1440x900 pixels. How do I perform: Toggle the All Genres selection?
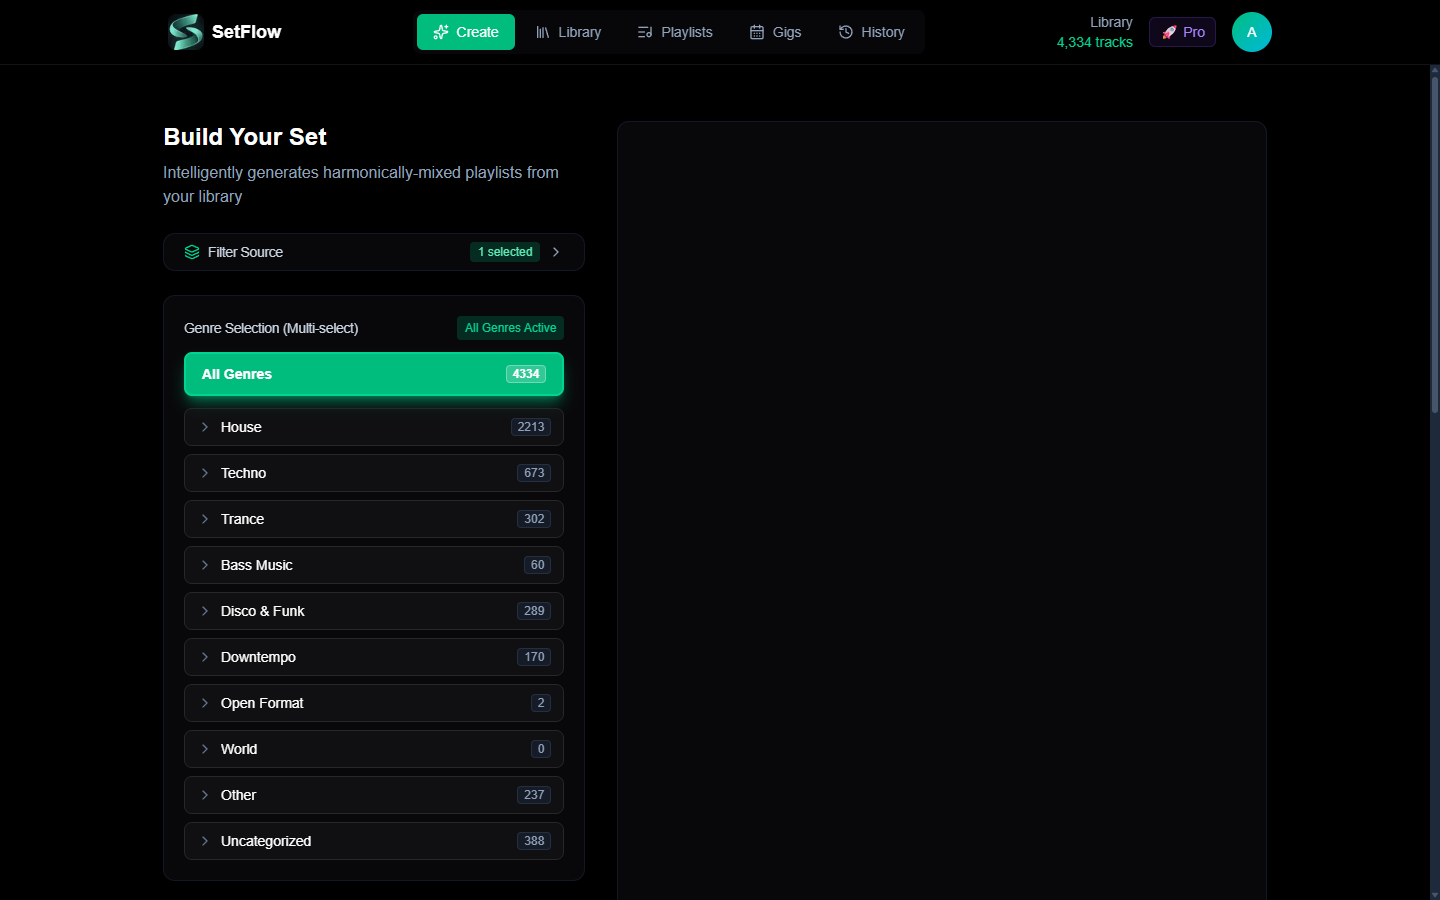pyautogui.click(x=373, y=374)
